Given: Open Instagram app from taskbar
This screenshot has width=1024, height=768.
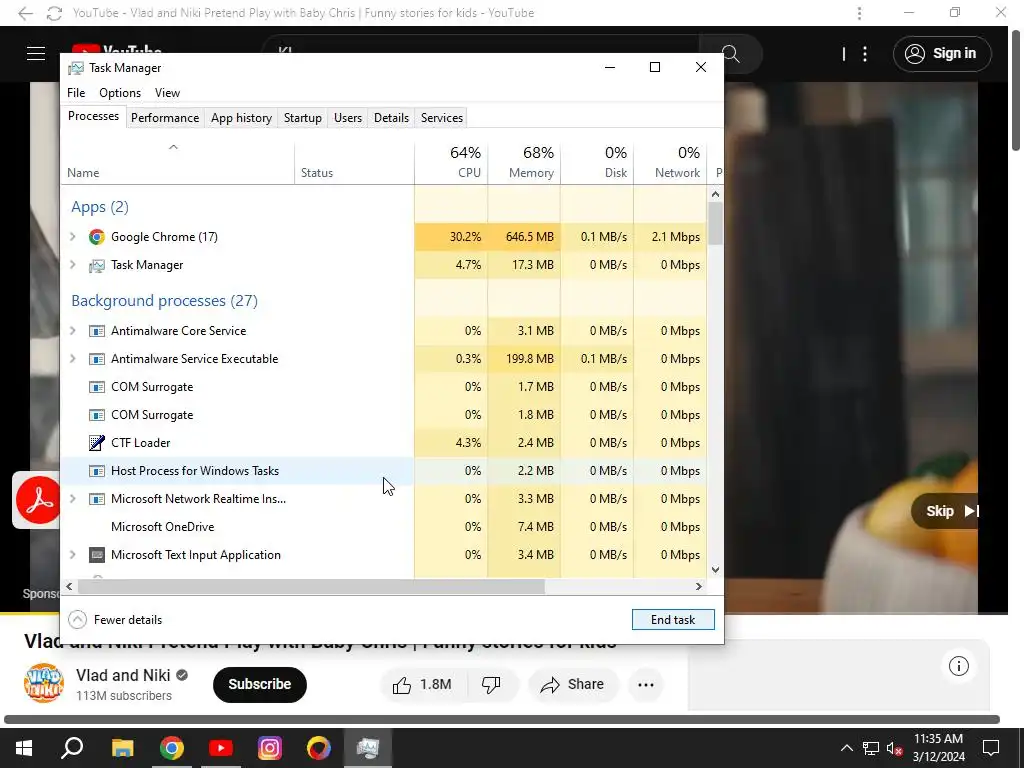Looking at the screenshot, I should [x=270, y=748].
